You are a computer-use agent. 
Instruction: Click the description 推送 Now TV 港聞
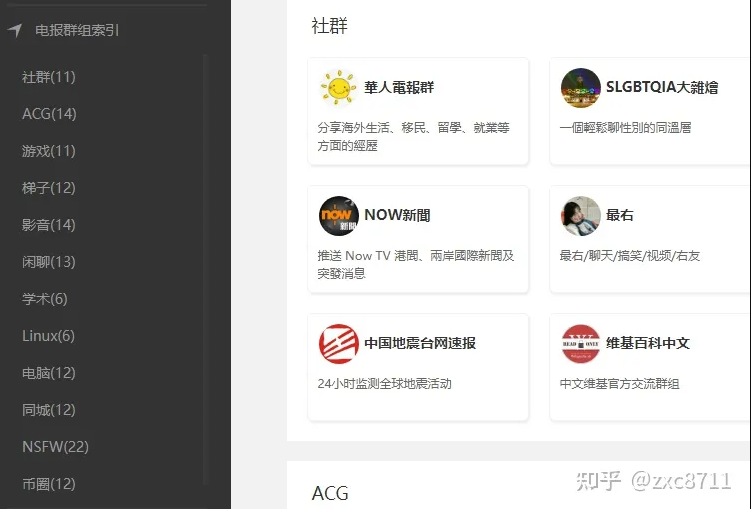coord(416,264)
